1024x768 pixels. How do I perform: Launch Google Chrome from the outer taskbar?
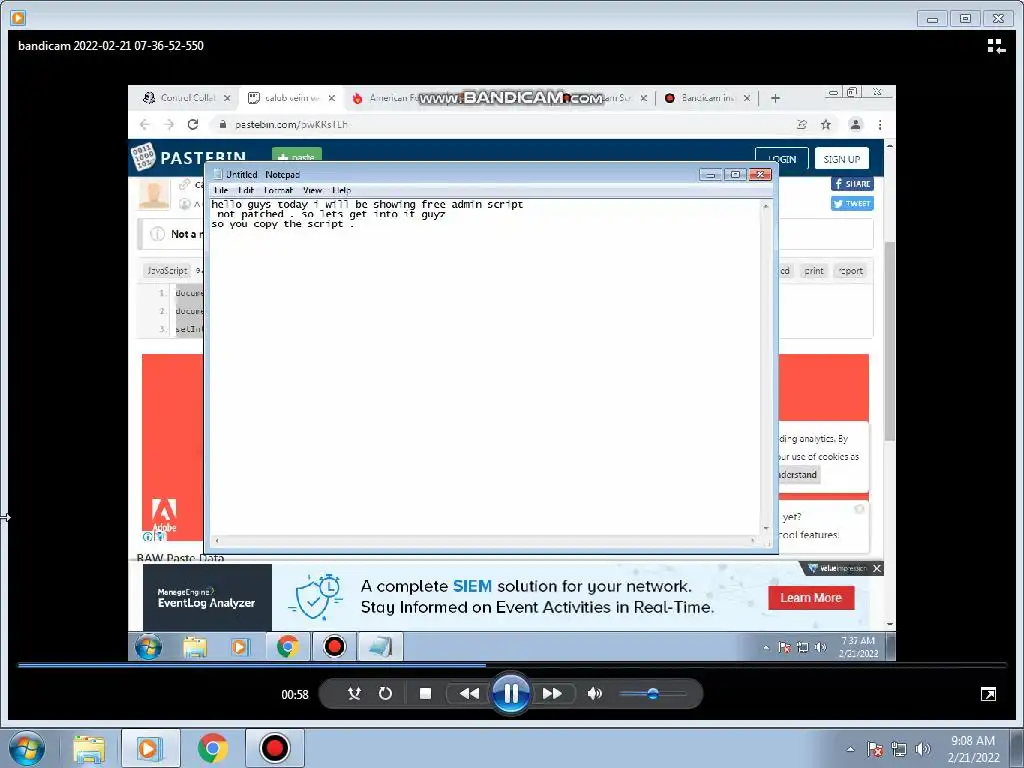[x=212, y=748]
